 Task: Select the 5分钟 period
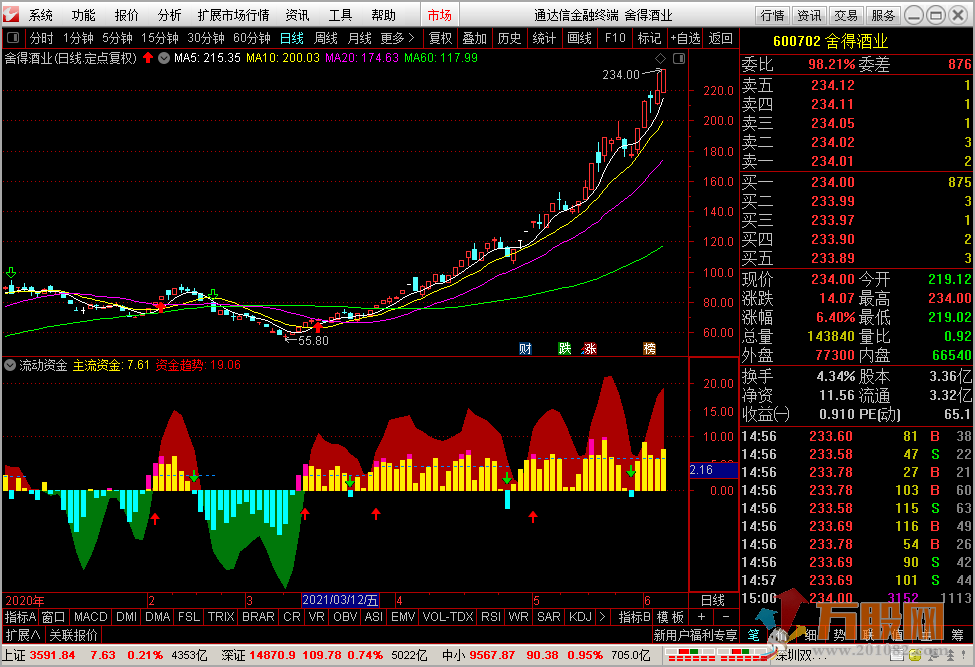(118, 38)
